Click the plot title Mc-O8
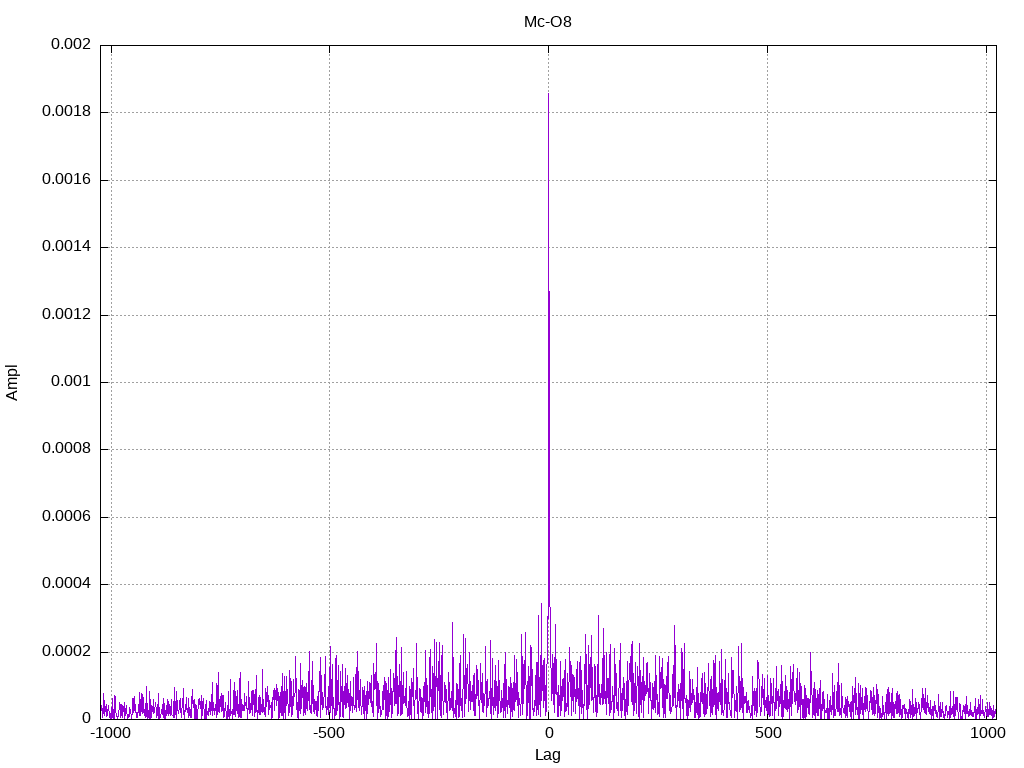 (x=548, y=21)
